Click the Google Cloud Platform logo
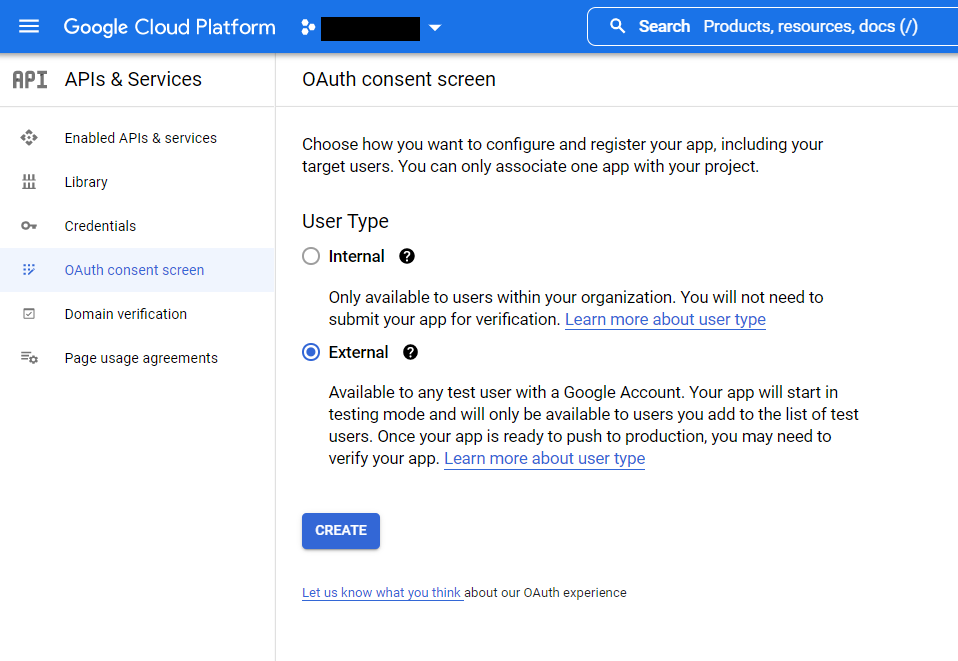 click(169, 26)
